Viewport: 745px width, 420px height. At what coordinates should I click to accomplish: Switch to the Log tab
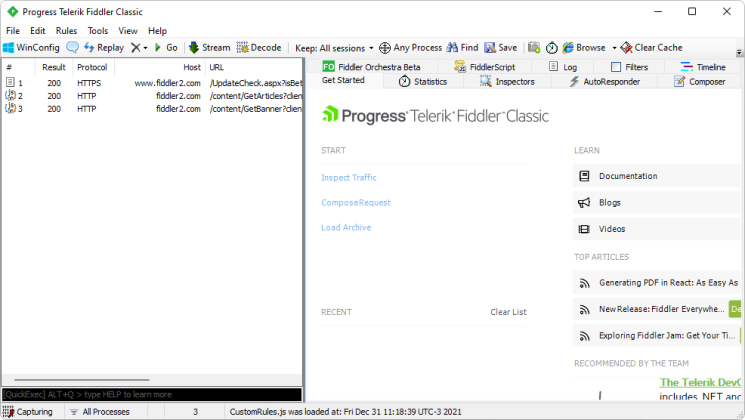[563, 67]
